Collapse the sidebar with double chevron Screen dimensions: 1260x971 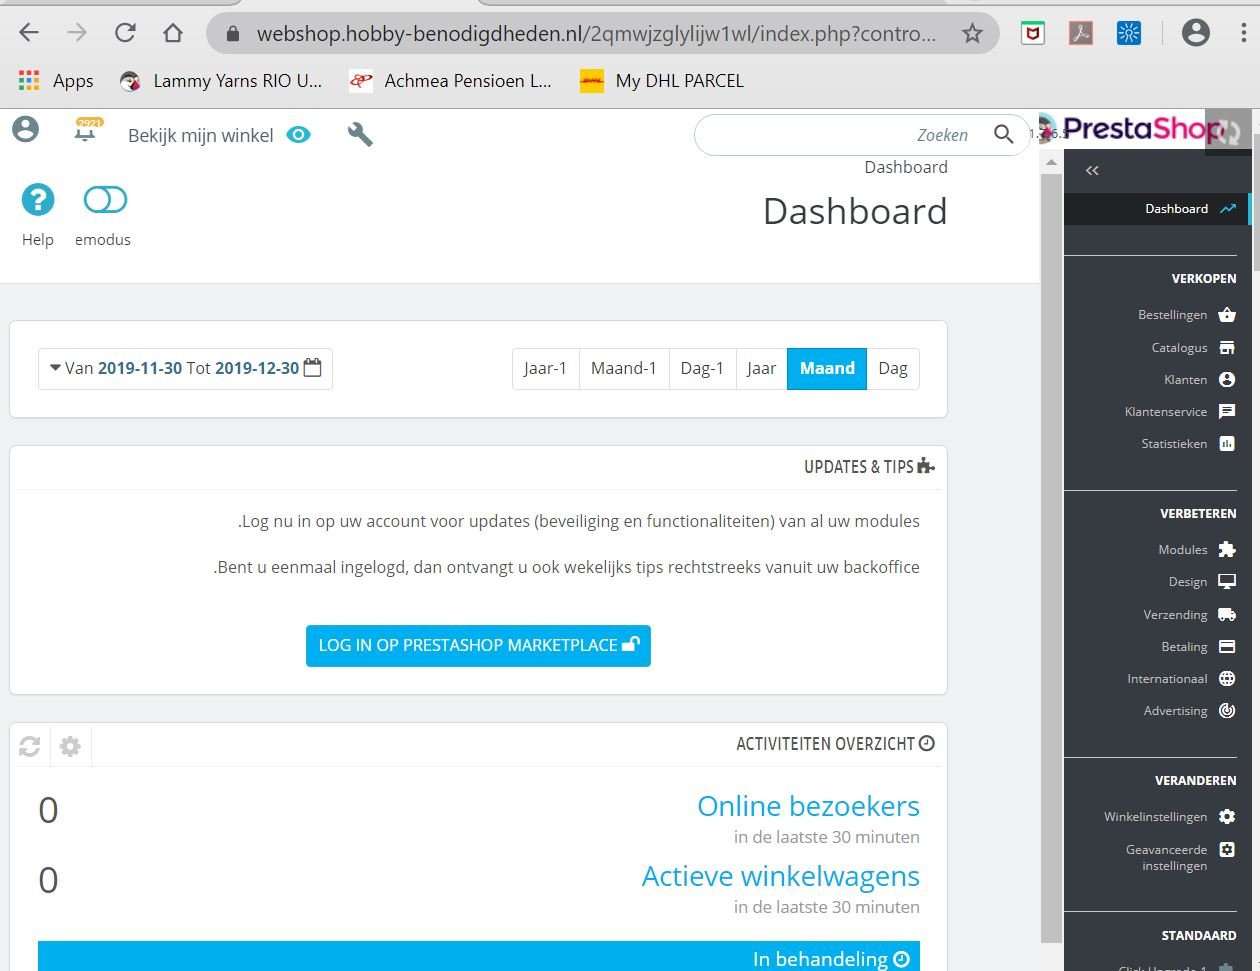click(x=1092, y=171)
